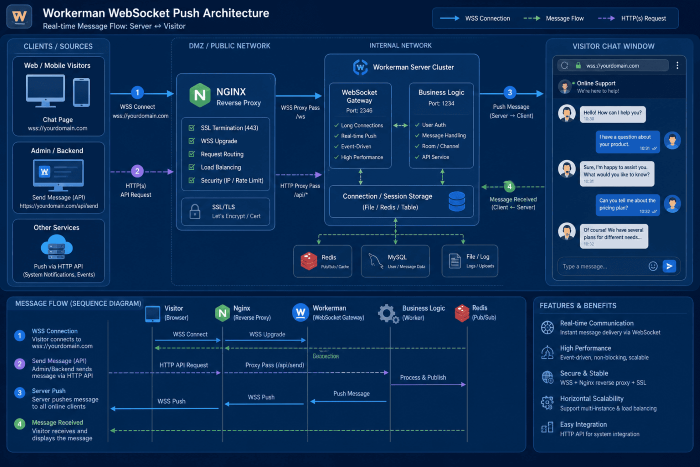Click the Online Support avatar in the chat header
700x467 pixels.
[x=565, y=87]
